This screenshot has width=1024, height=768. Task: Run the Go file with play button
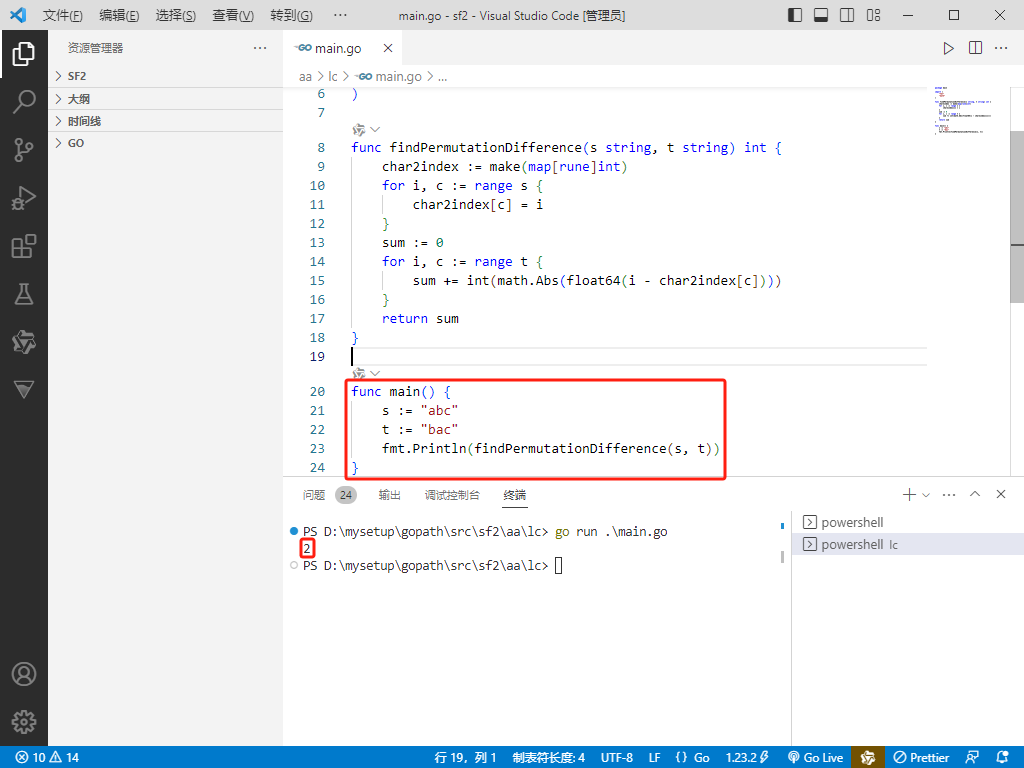coord(948,48)
